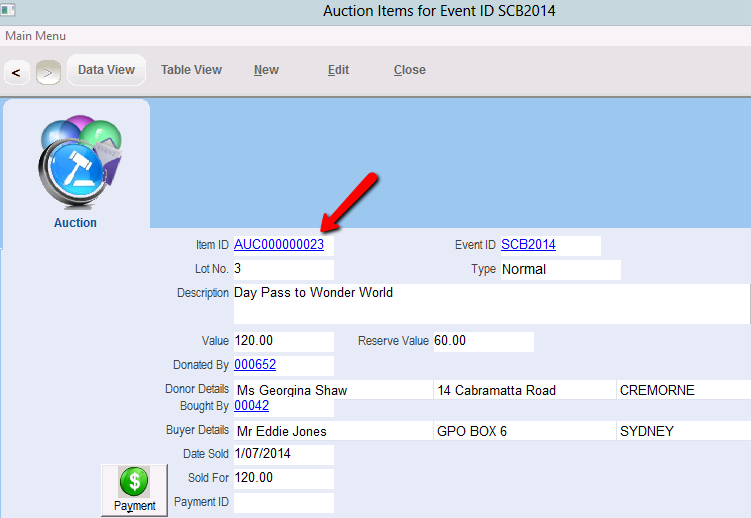
Task: Click the Date Sold field
Action: [282, 455]
